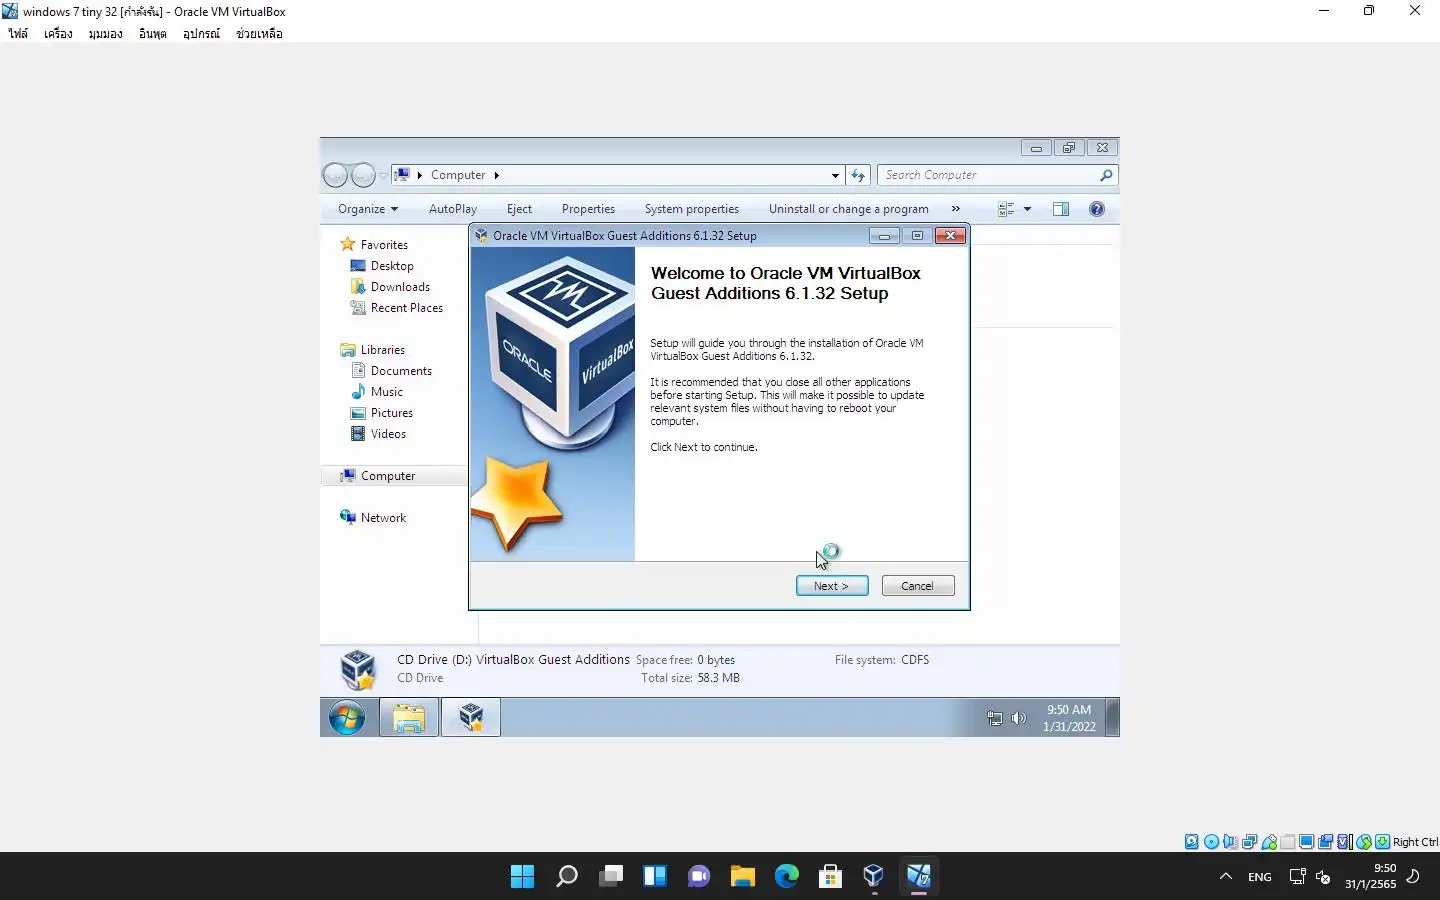Open the Help menu in VirtualBox menu bar
The image size is (1440, 900).
click(259, 34)
